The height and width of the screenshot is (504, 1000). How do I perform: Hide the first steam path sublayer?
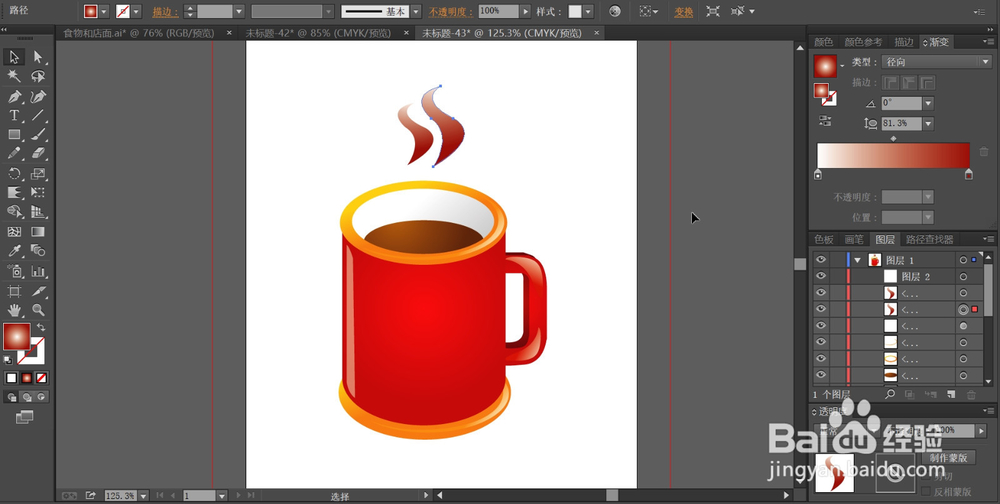click(821, 293)
